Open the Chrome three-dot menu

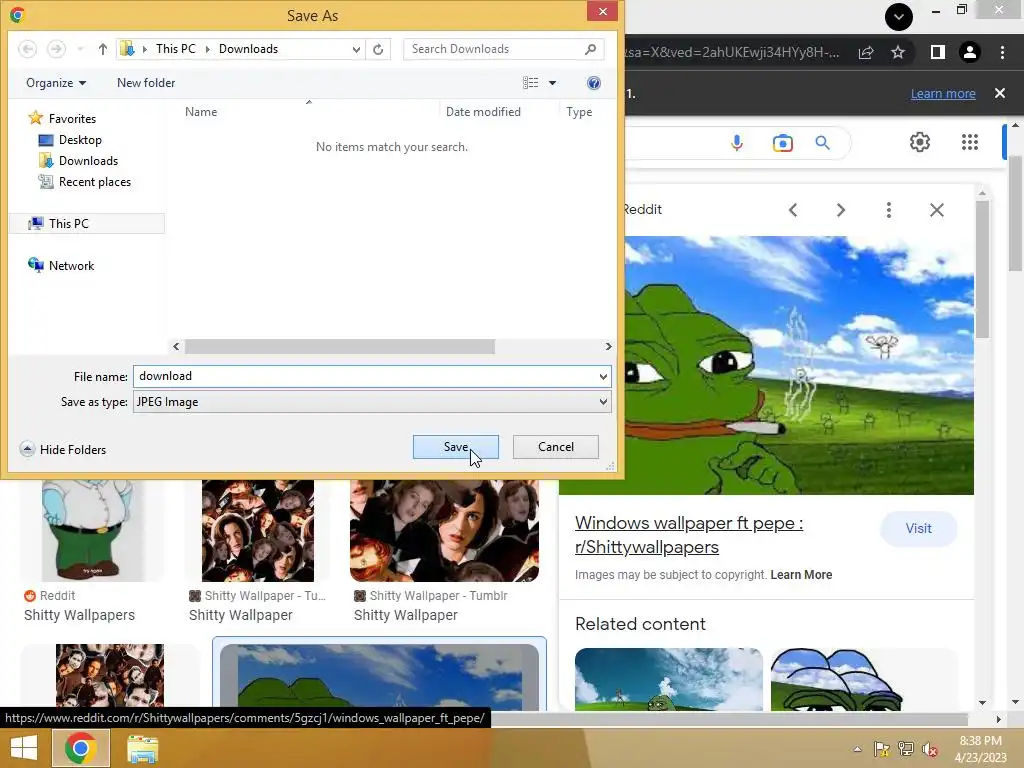pos(1002,52)
